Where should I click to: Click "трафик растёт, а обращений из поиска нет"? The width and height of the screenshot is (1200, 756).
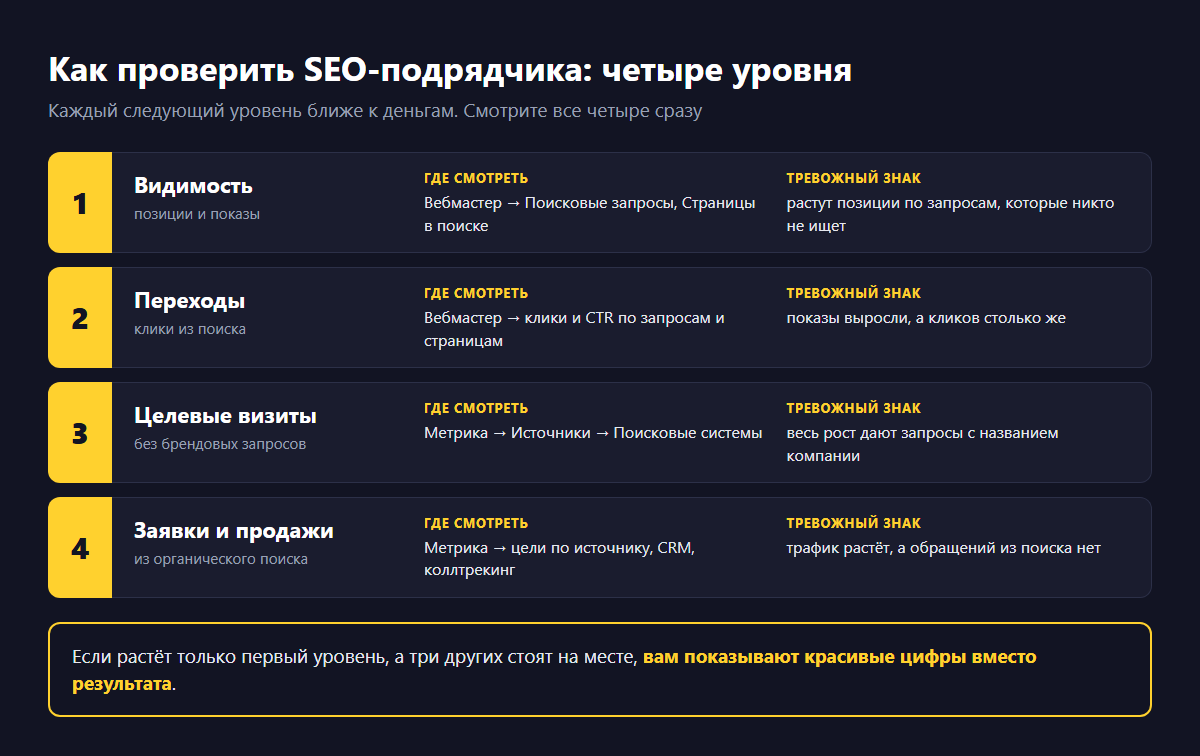tap(943, 548)
